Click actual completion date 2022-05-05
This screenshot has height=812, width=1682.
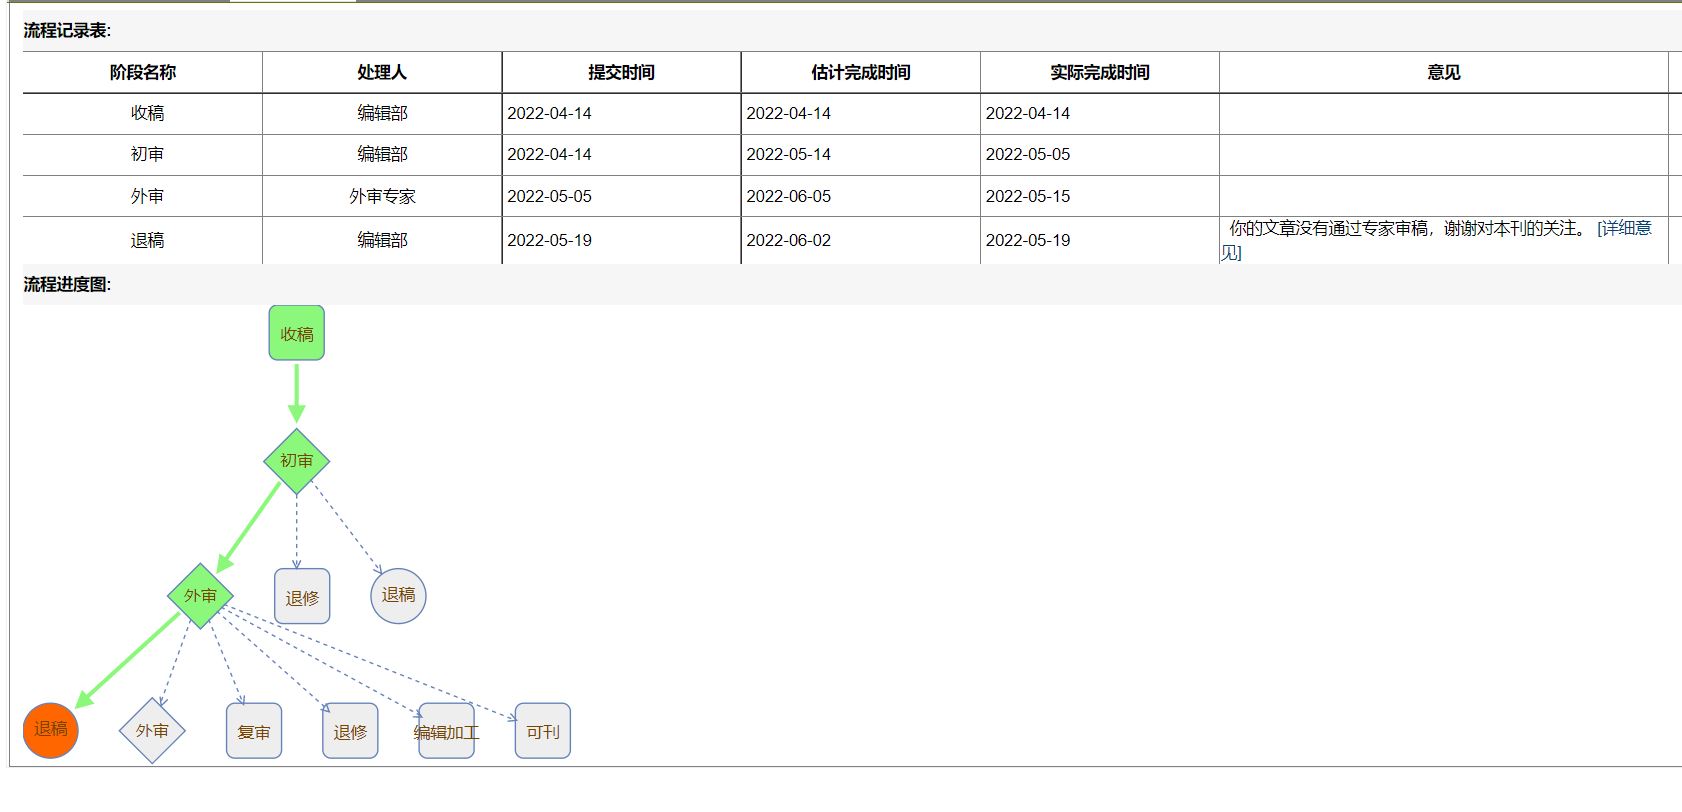[1028, 154]
